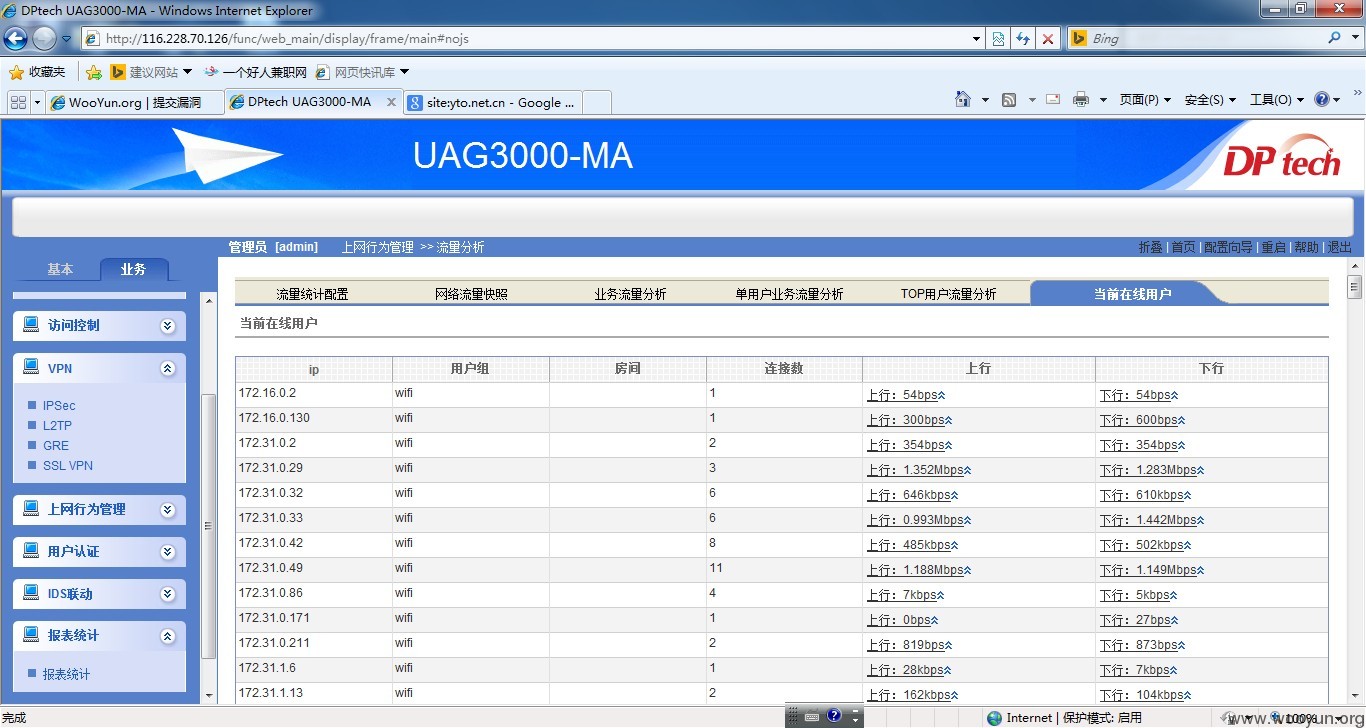Viewport: 1366px width, 728px height.
Task: Expand the 上网行为管理 section chevron
Action: (167, 510)
